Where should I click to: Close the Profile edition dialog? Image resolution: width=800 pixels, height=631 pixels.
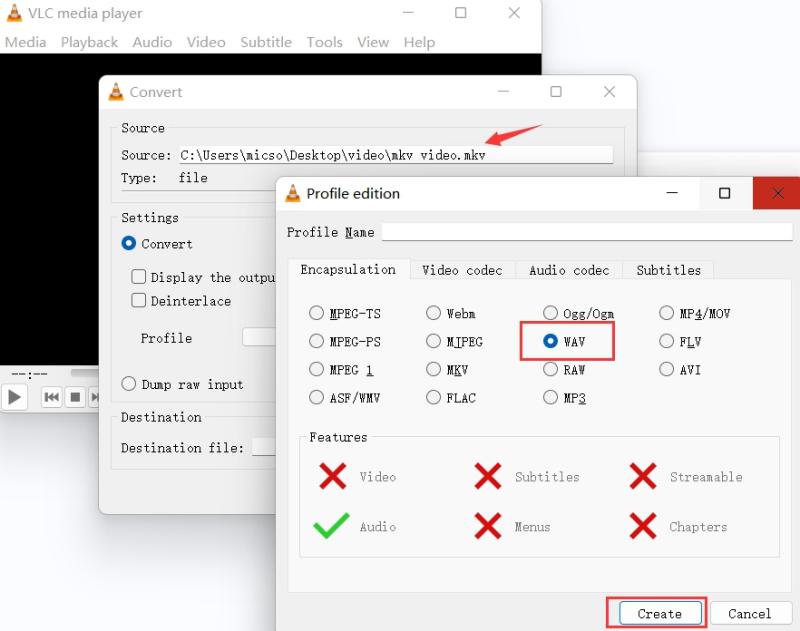tap(777, 193)
